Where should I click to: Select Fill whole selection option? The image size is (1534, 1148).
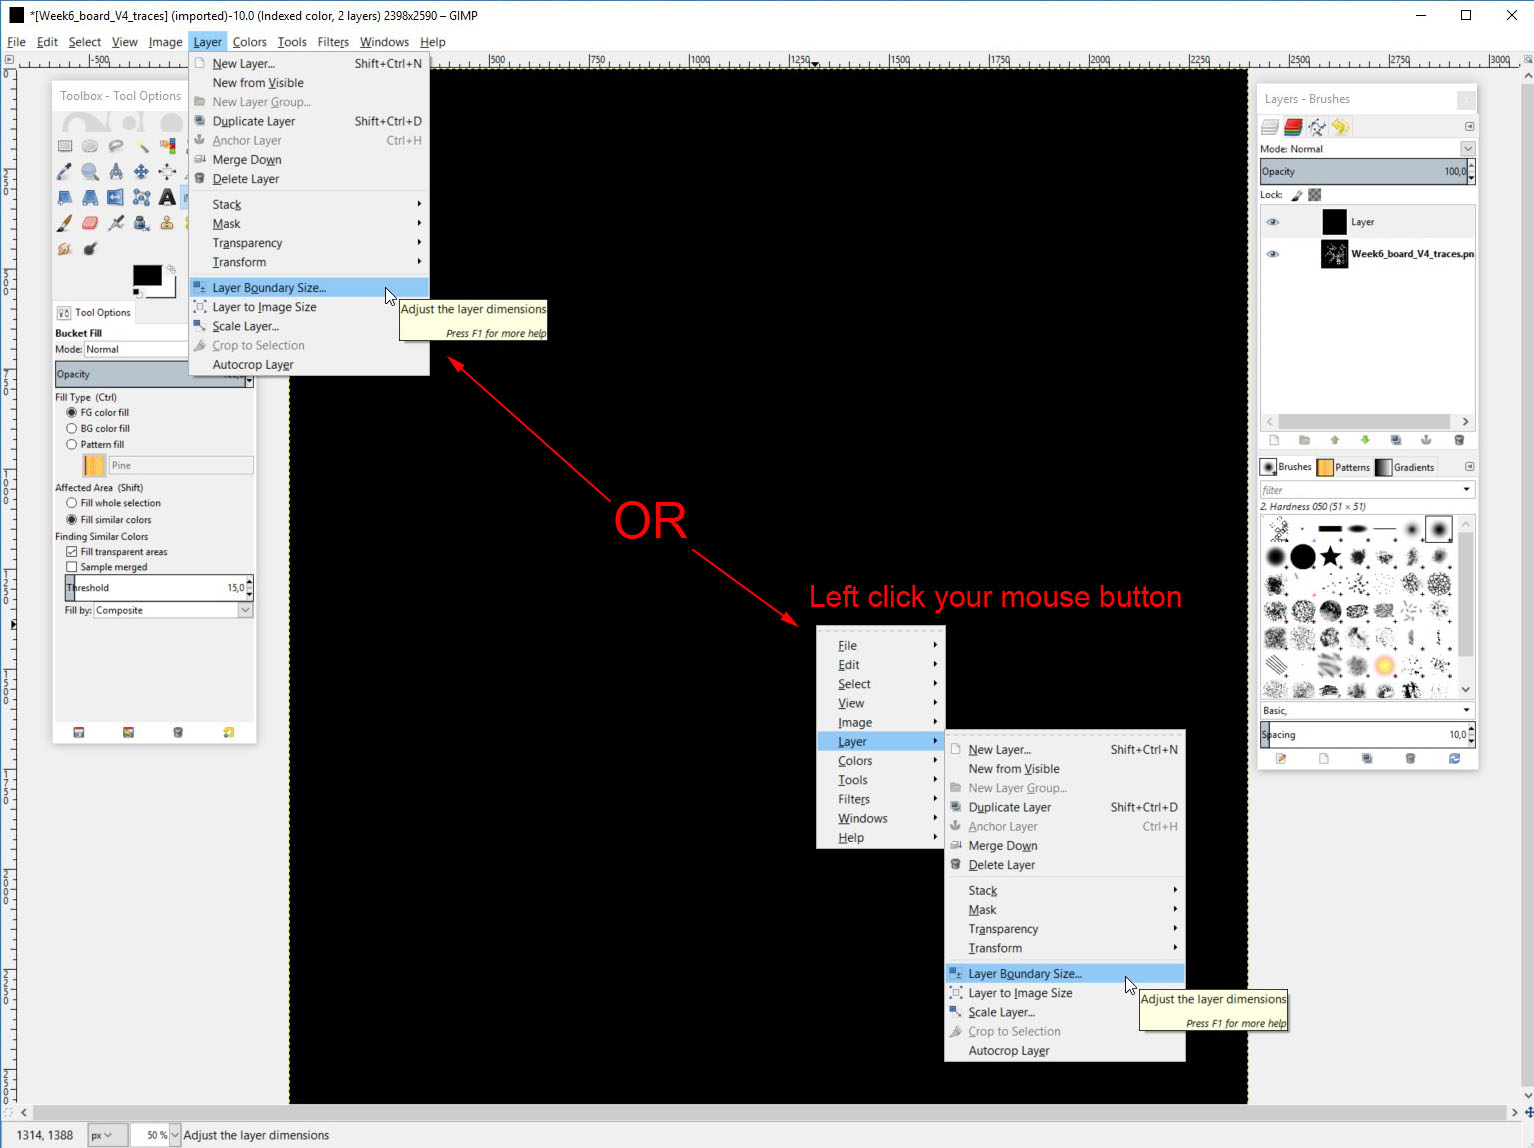click(71, 503)
